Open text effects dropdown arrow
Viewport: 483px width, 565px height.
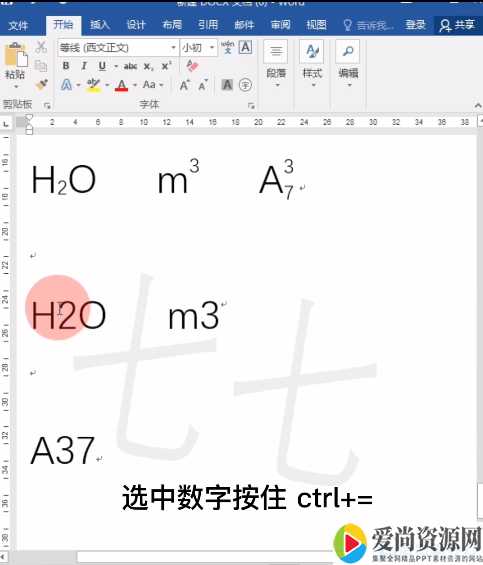tap(79, 85)
